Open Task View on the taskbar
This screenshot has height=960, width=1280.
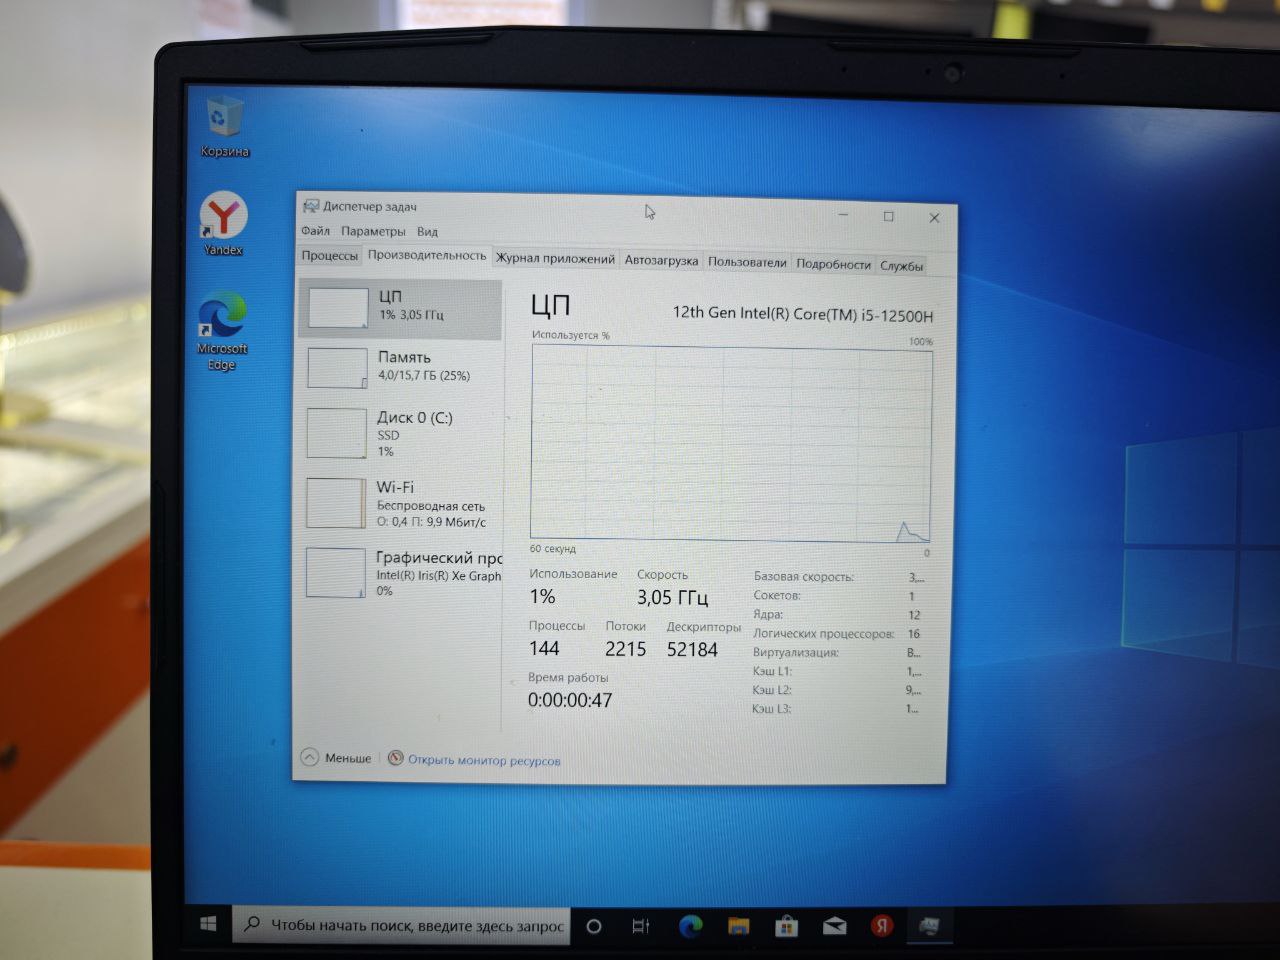[641, 926]
